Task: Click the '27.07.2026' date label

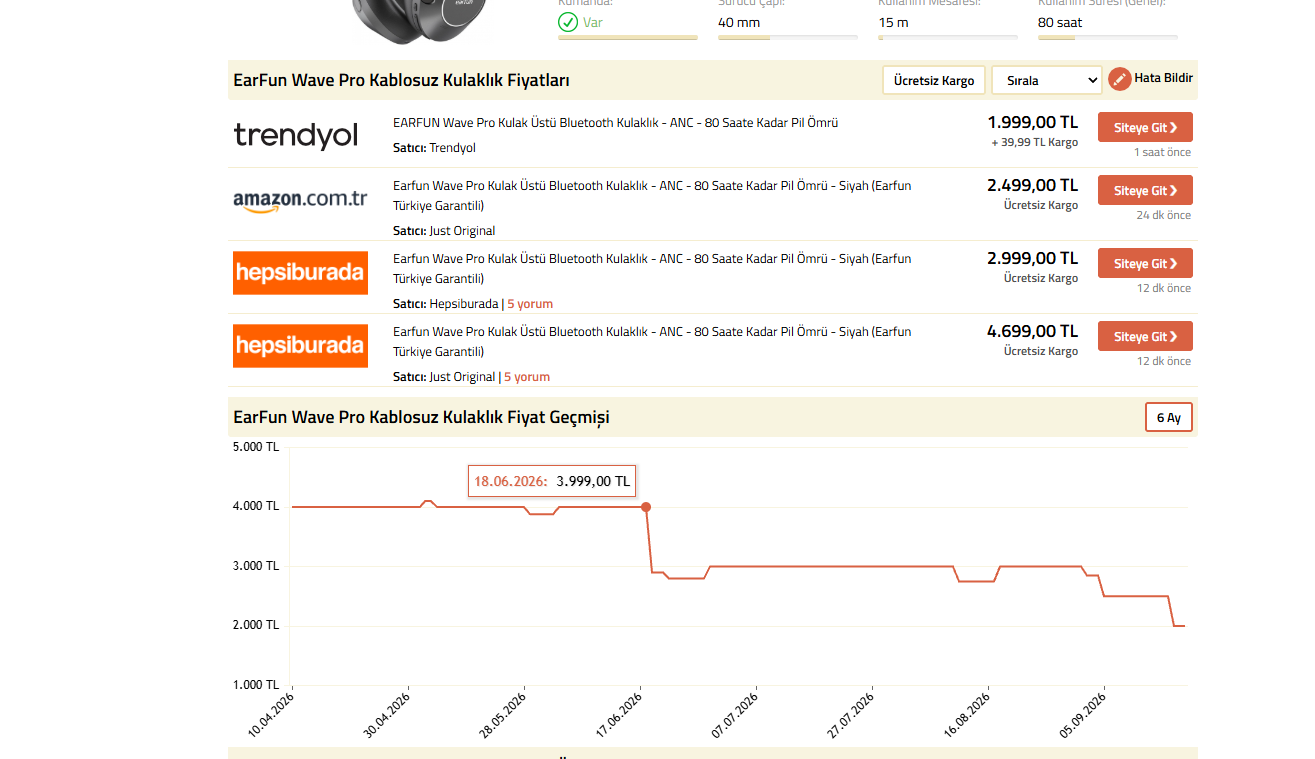Action: (x=851, y=714)
